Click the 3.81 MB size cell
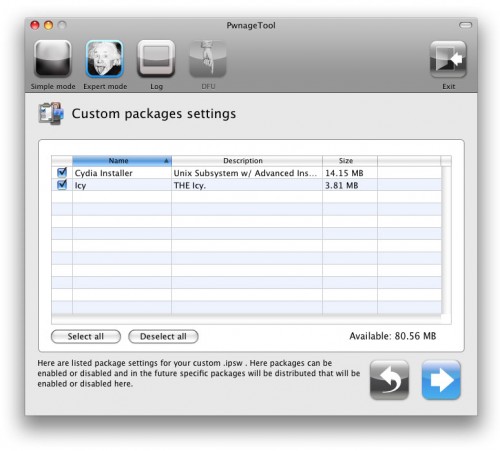The height and width of the screenshot is (451, 500). (342, 185)
